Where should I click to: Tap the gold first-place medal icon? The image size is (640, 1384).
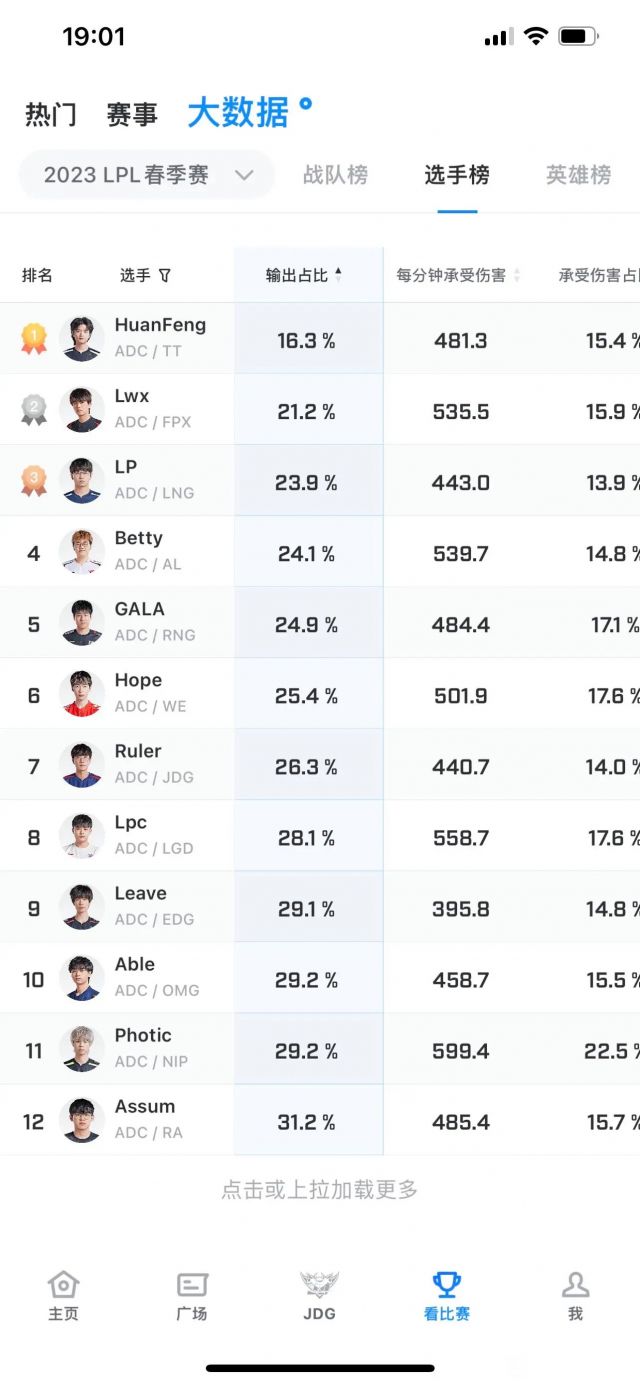[34, 339]
